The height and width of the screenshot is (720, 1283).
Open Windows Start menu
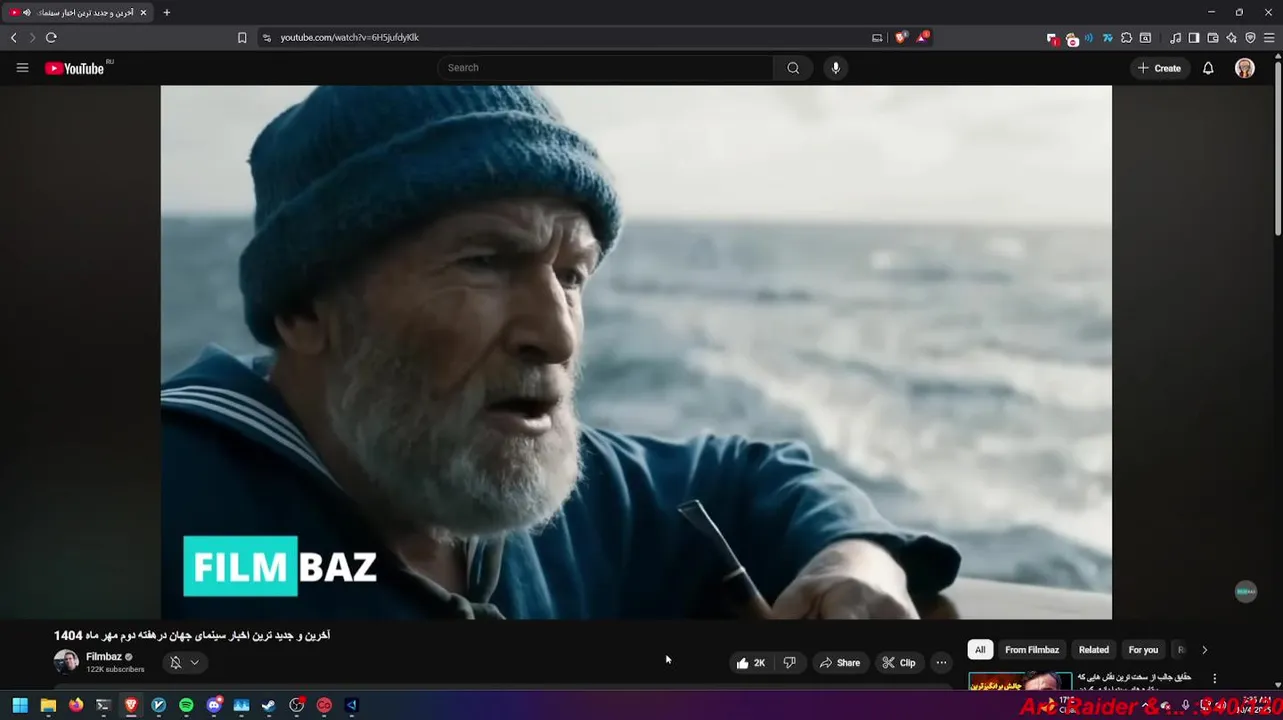tap(20, 705)
